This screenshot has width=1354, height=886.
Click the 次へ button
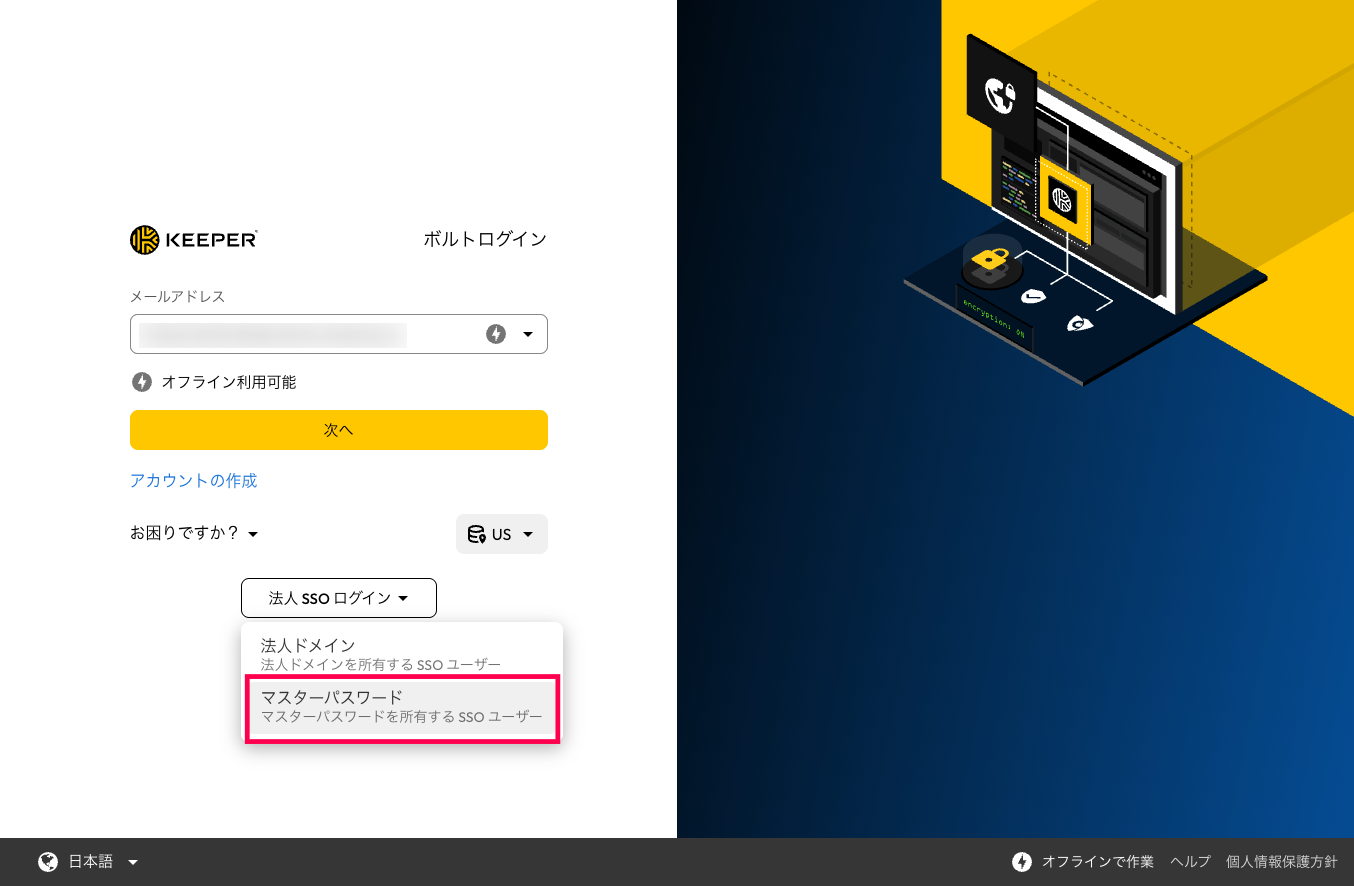339,429
